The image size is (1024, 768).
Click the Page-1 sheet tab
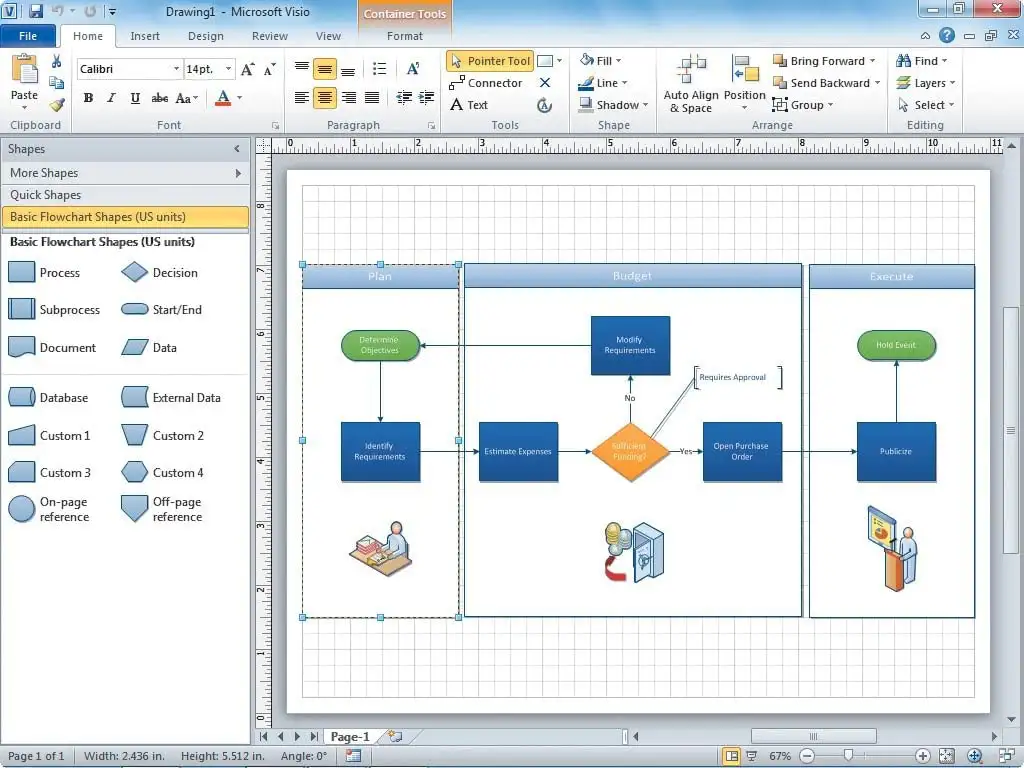pos(350,737)
